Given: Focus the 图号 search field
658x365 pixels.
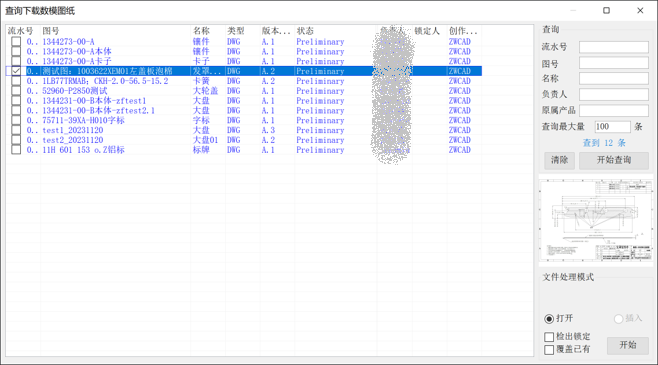Looking at the screenshot, I should point(614,63).
